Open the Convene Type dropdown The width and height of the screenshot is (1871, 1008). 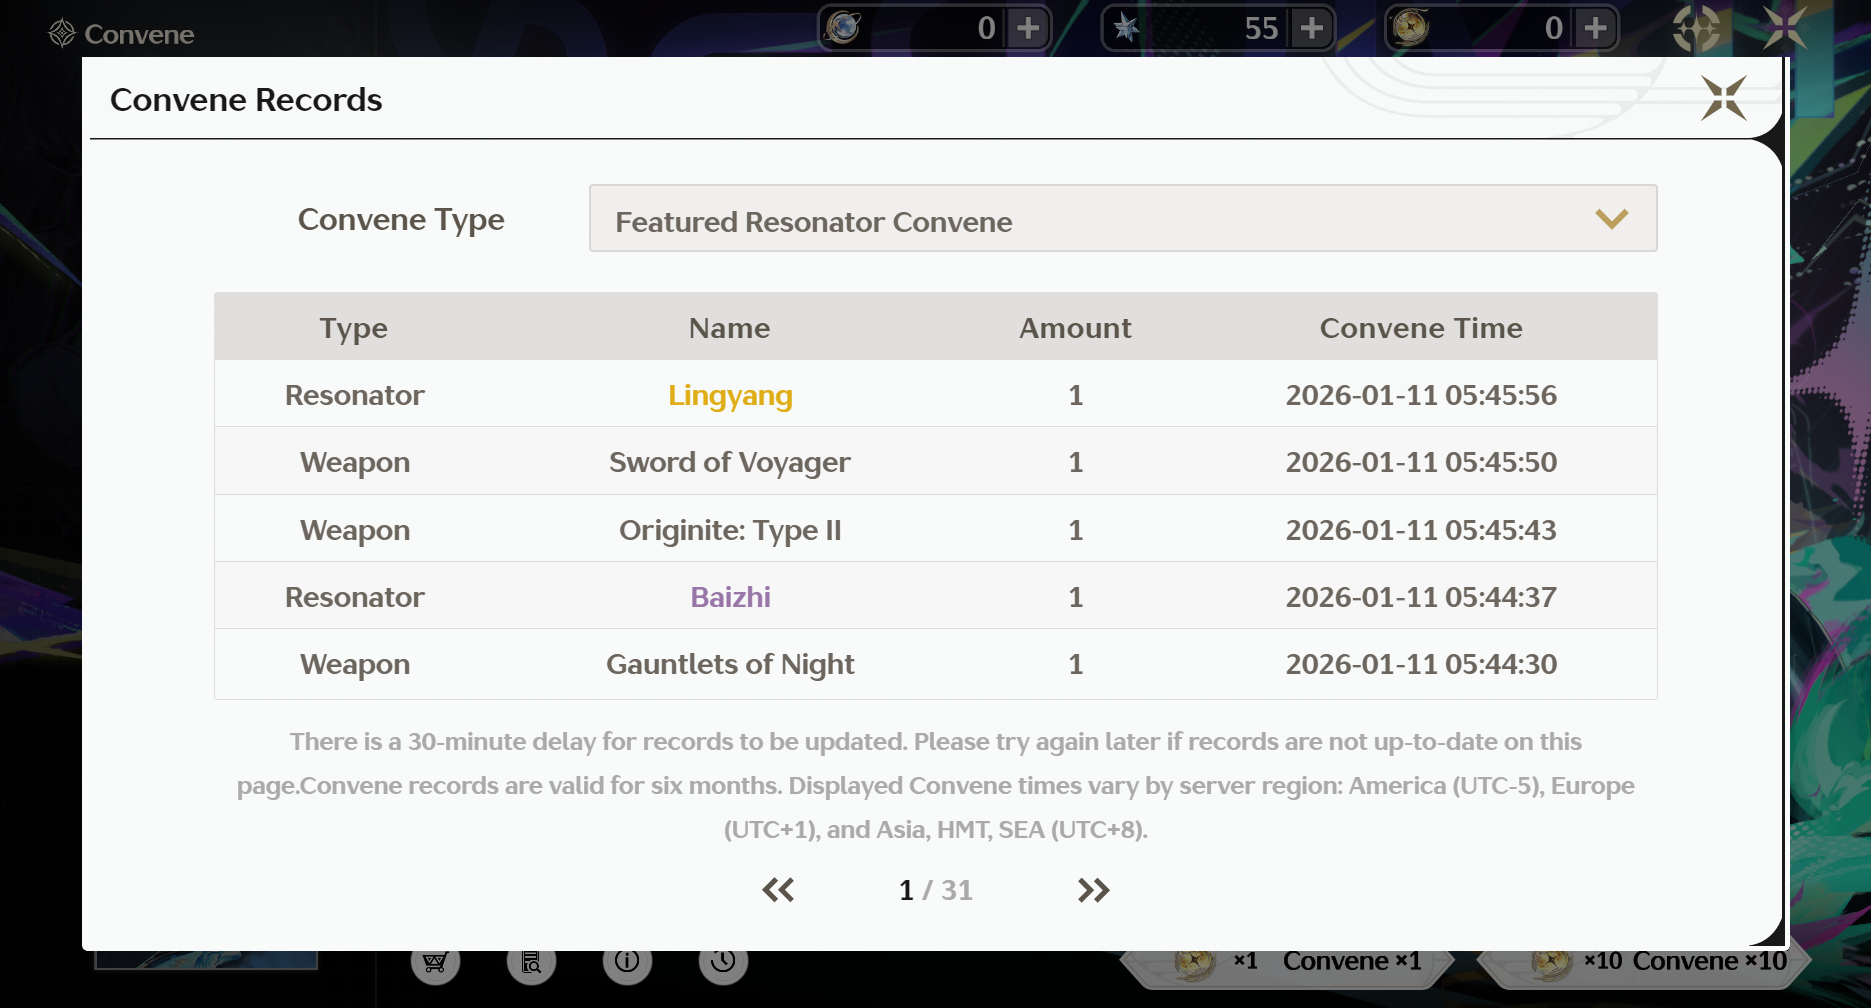point(1123,218)
